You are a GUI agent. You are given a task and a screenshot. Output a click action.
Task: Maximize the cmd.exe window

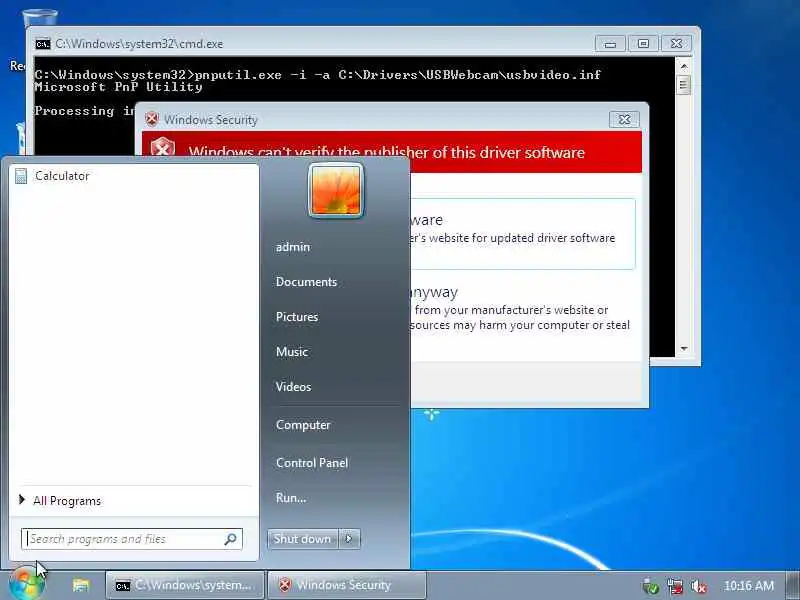(x=643, y=44)
